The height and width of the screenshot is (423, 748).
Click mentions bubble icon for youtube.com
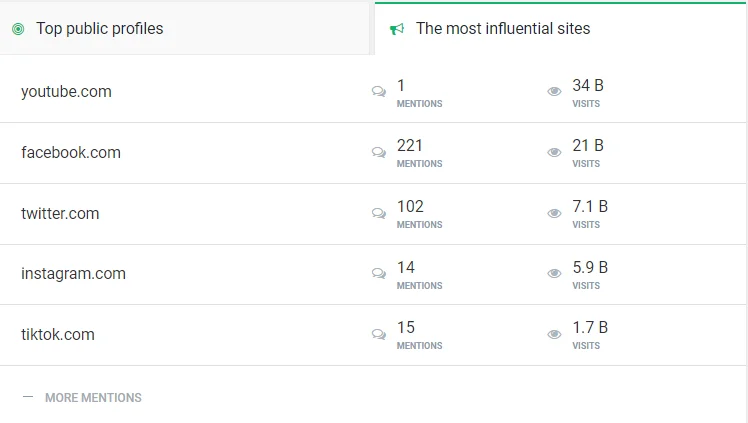click(379, 92)
